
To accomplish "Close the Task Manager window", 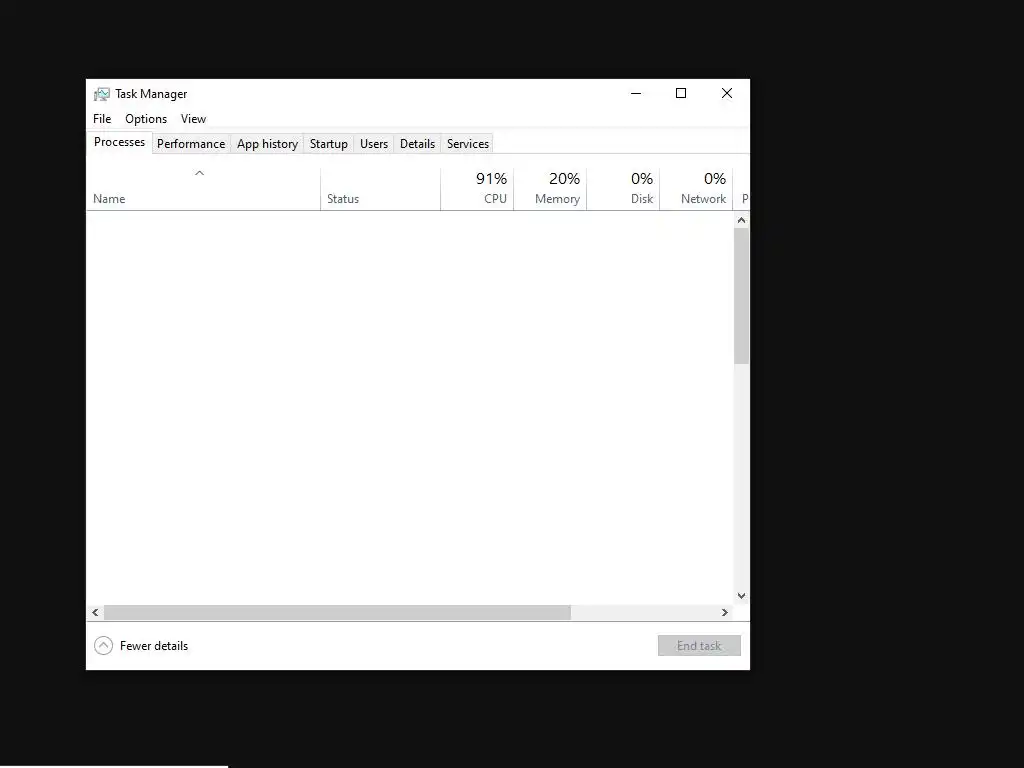I will [x=727, y=93].
